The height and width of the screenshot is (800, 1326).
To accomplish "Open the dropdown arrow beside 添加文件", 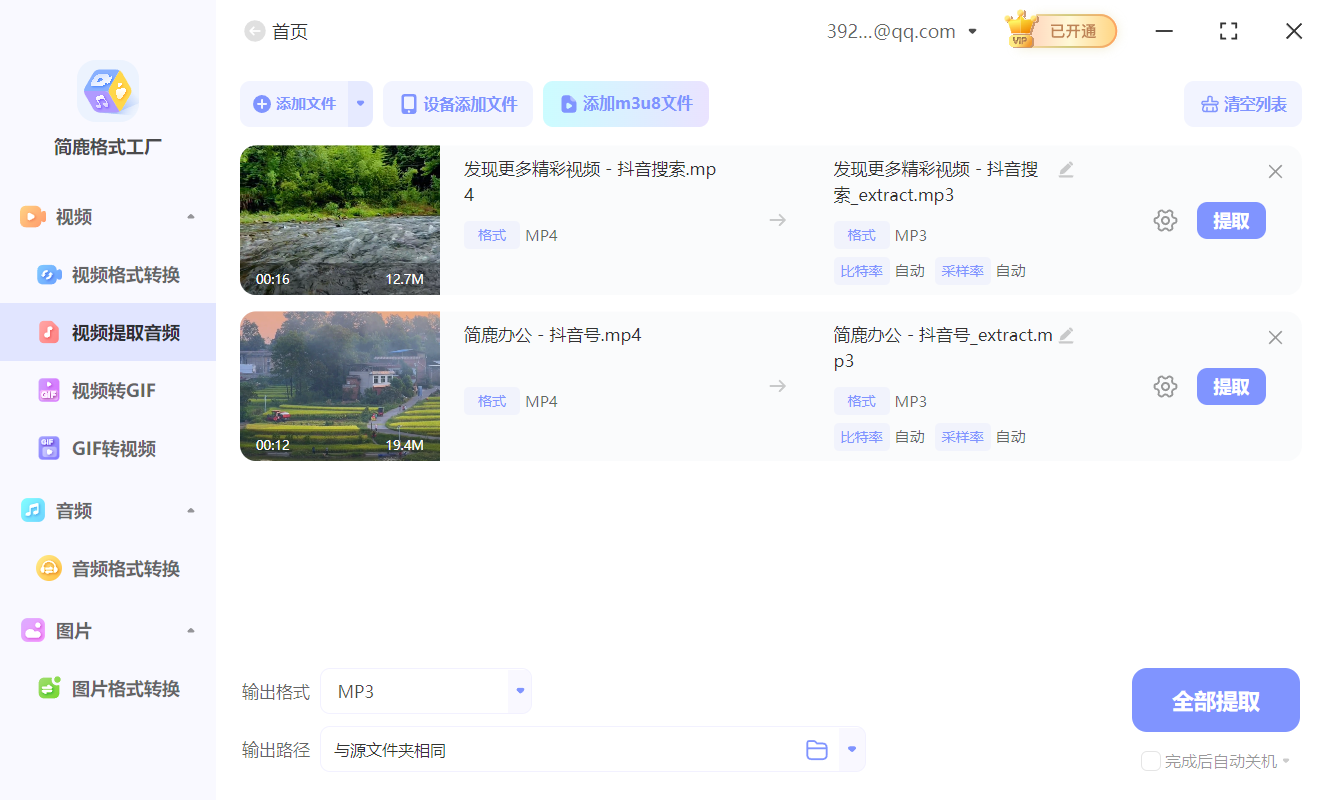I will 360,104.
